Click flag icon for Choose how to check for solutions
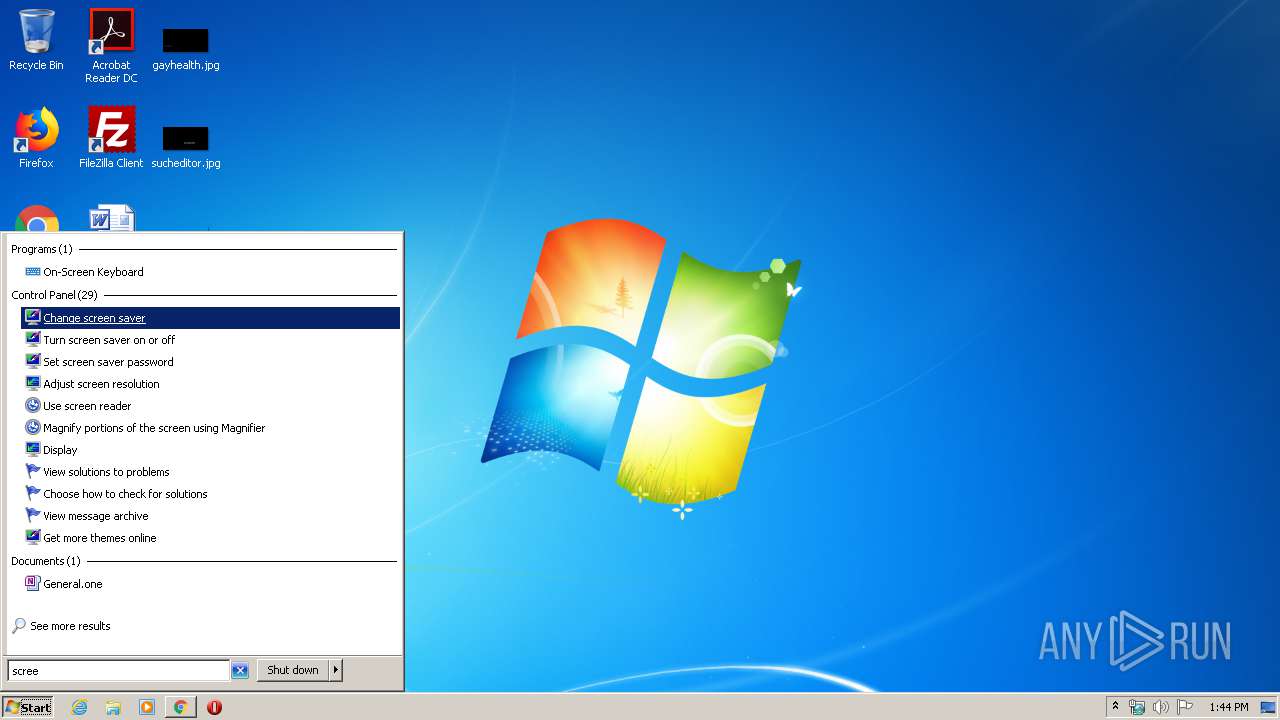This screenshot has height=720, width=1280. (x=33, y=494)
